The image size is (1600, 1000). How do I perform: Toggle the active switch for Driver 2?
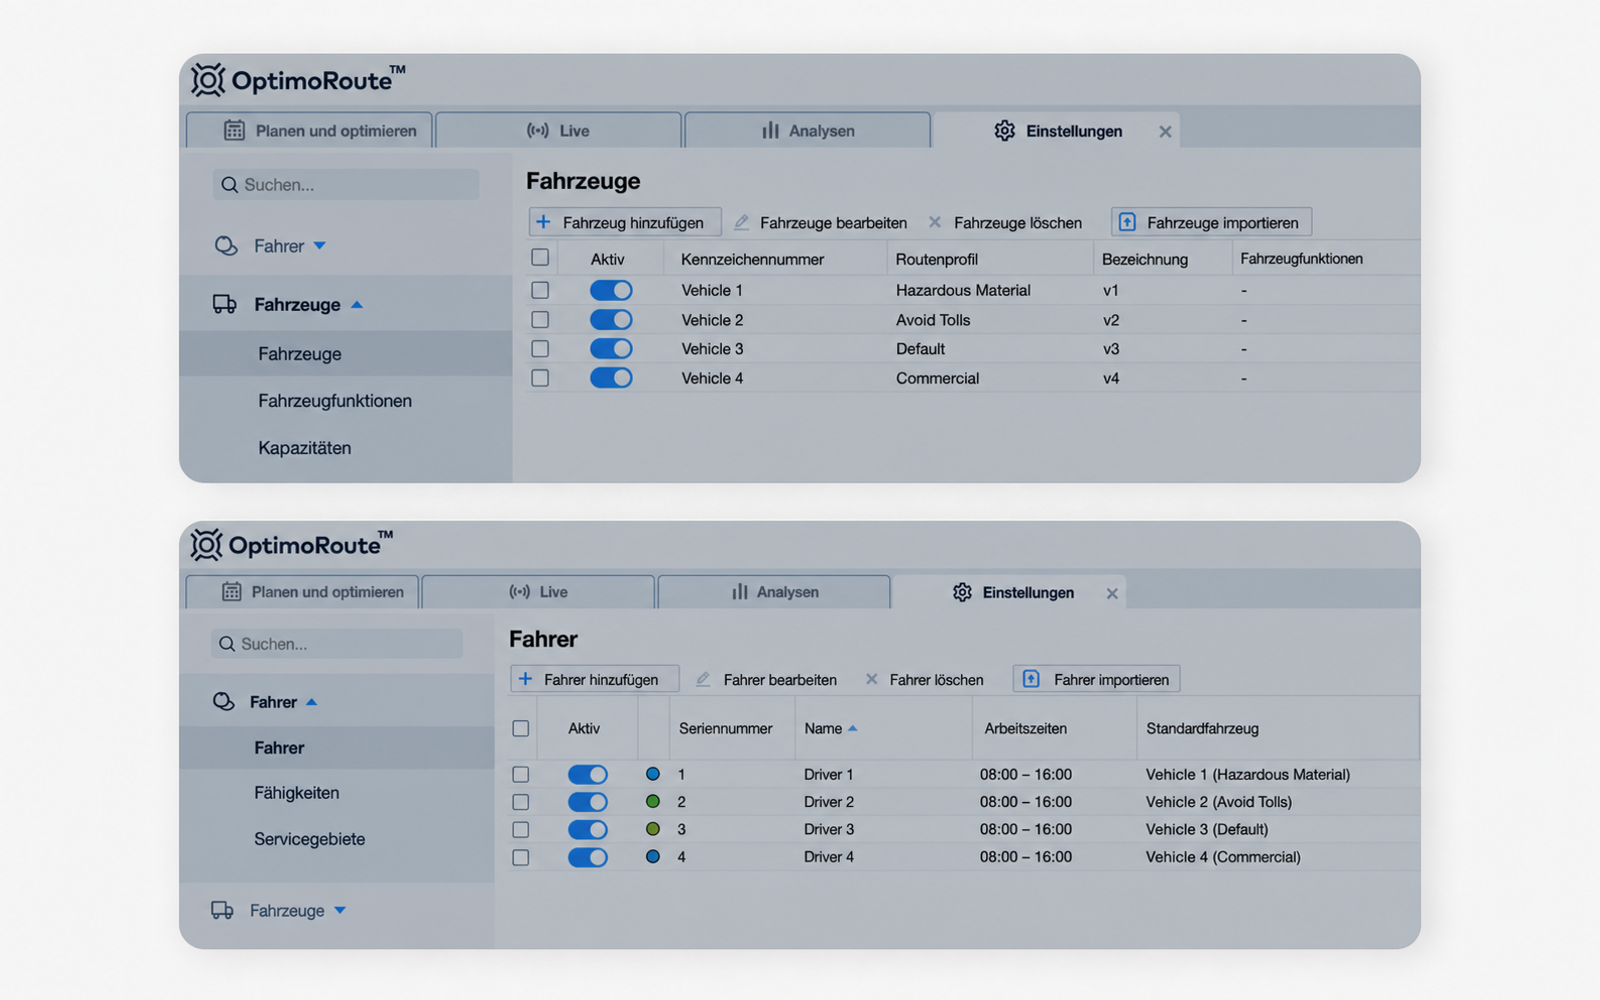[x=588, y=802]
